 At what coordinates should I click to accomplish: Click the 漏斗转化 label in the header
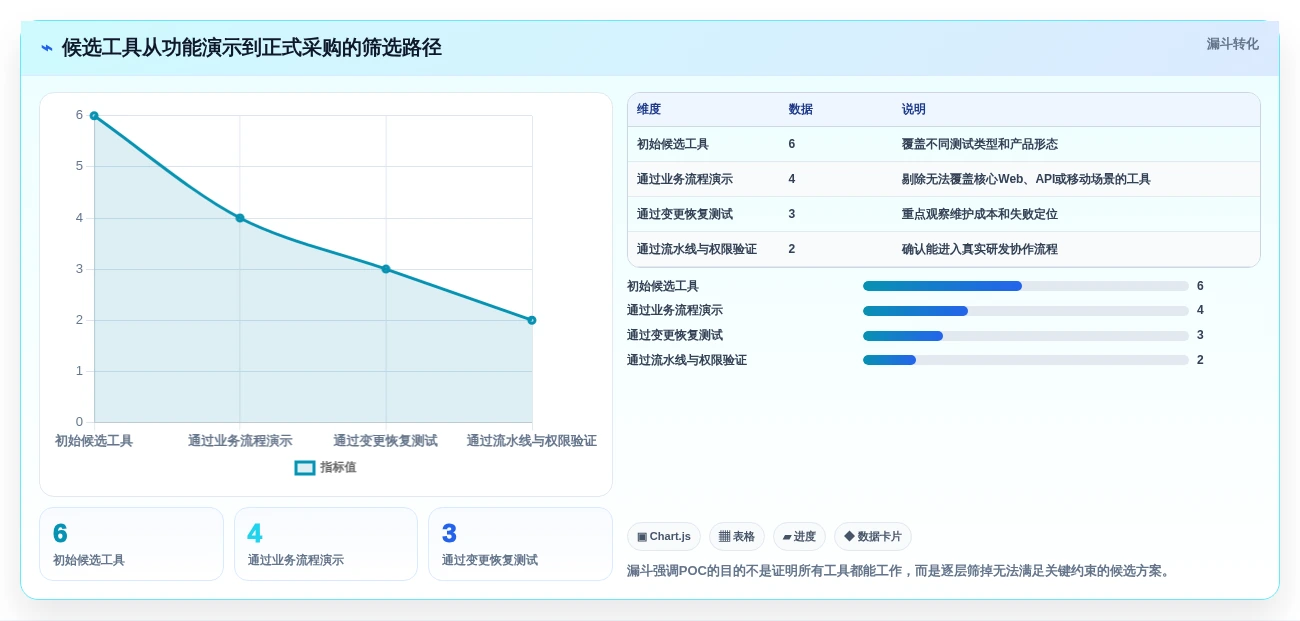coord(1232,44)
